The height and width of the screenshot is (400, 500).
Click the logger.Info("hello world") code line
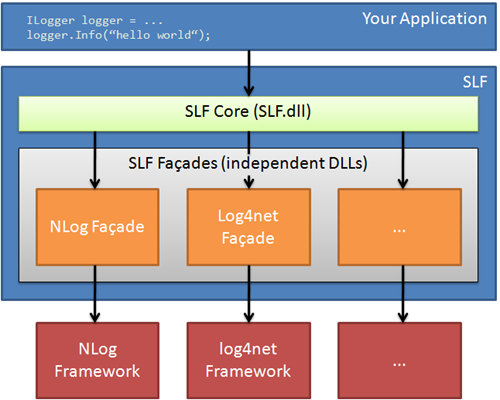click(x=118, y=35)
